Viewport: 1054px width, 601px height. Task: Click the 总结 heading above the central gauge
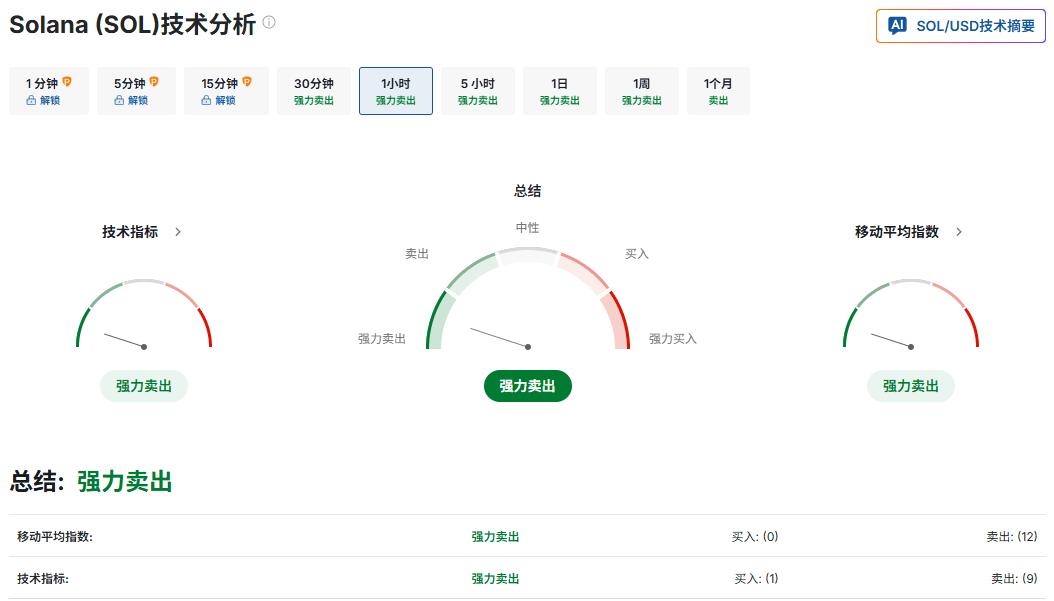(528, 191)
